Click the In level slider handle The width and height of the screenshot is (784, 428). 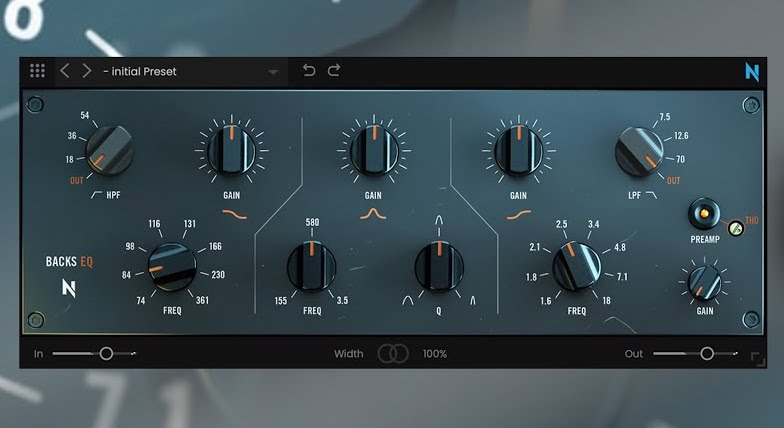click(x=106, y=353)
